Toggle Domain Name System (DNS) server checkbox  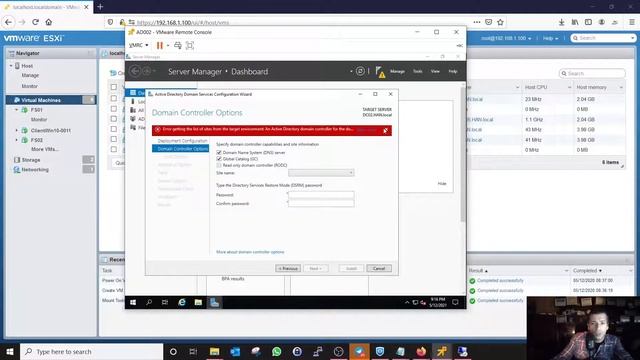point(219,152)
